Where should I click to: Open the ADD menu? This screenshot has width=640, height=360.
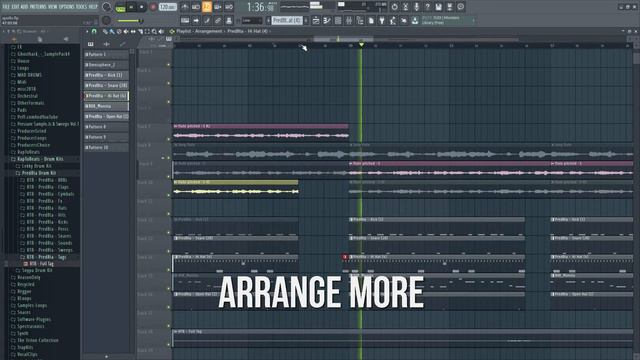(x=24, y=7)
